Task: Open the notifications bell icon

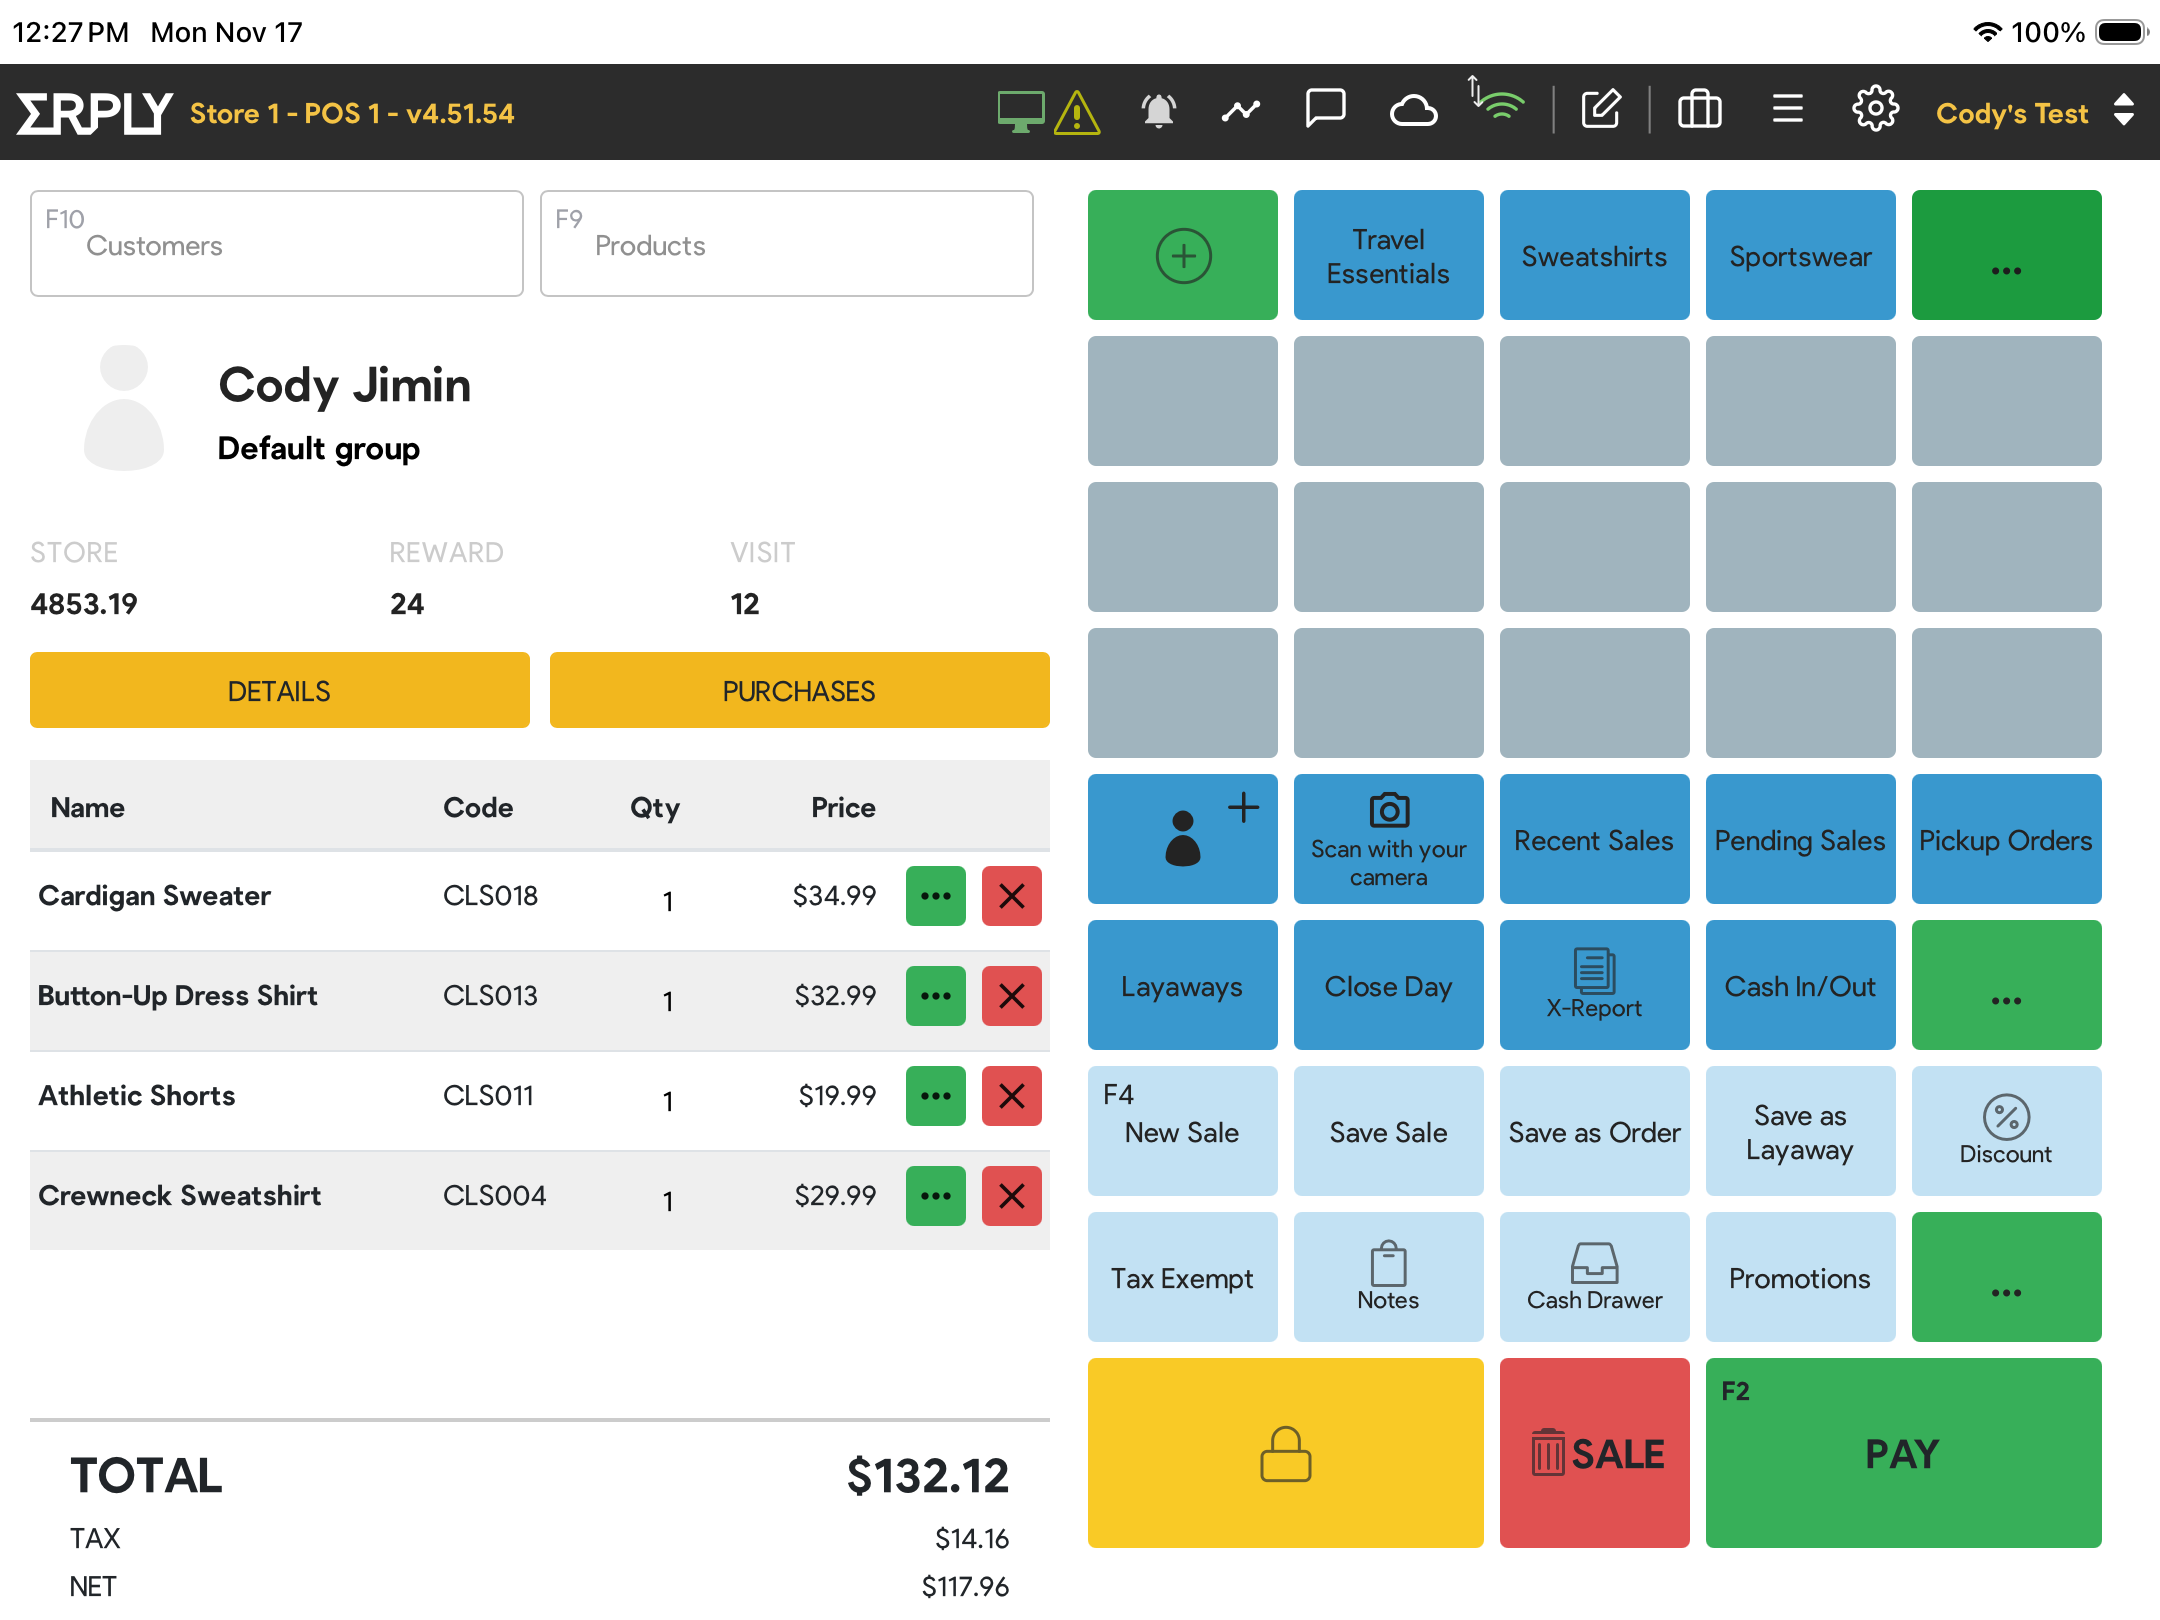Action: click(x=1158, y=111)
